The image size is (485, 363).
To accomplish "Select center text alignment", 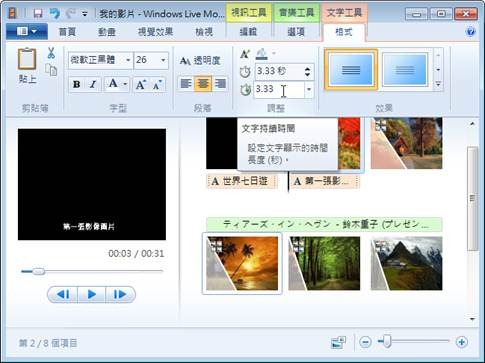I will click(x=203, y=84).
